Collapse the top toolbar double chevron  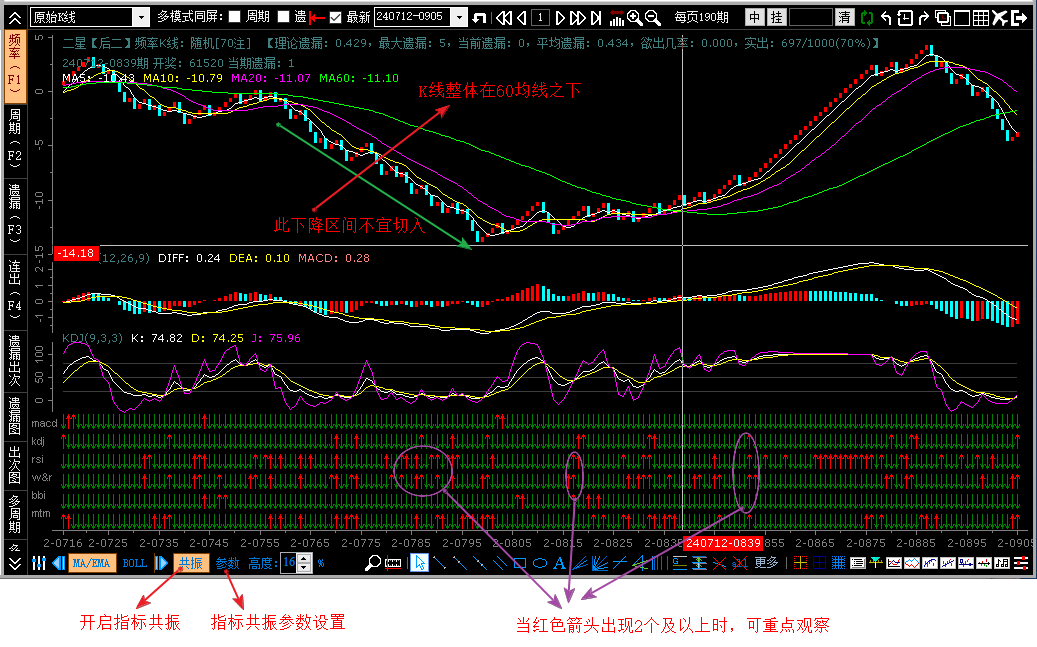(x=14, y=17)
